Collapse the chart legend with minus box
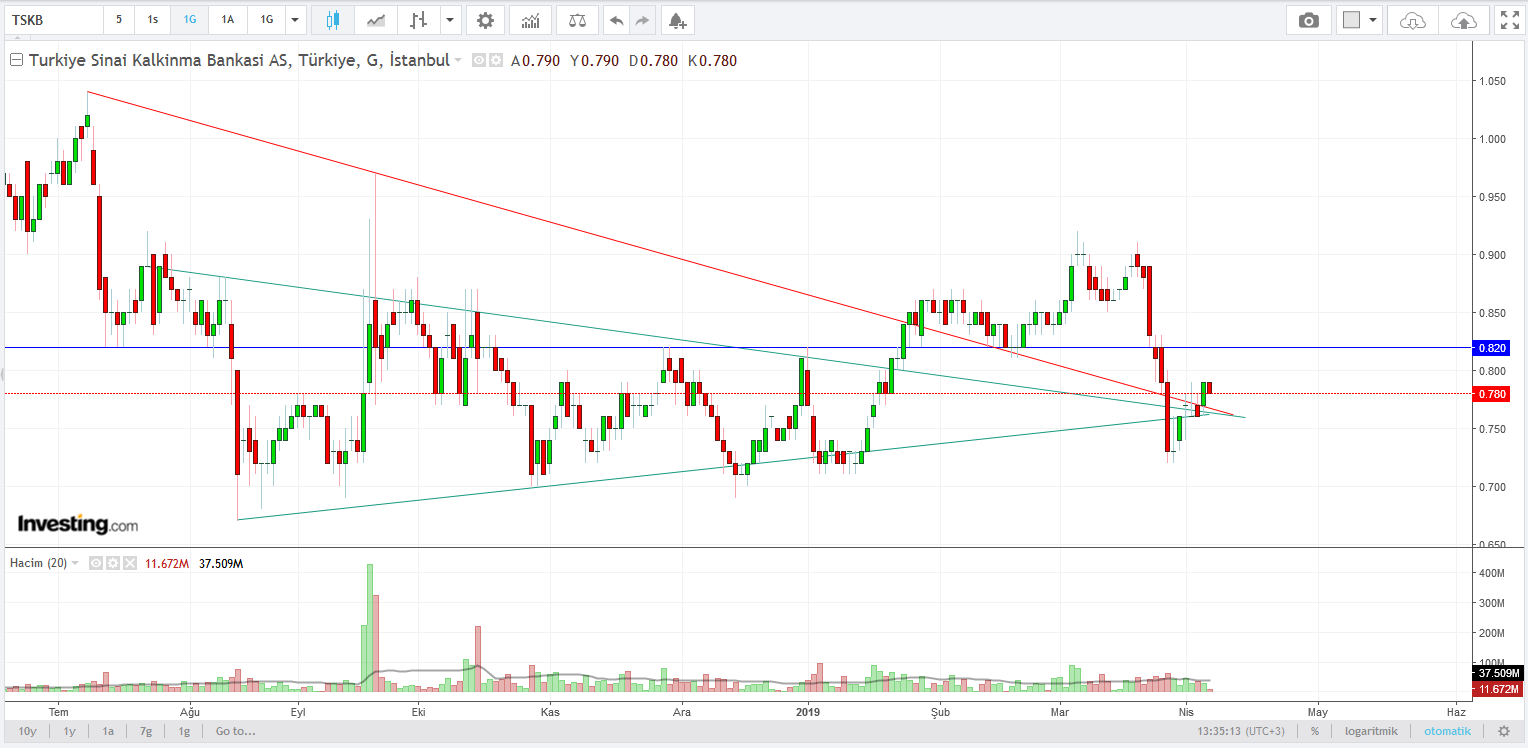The height and width of the screenshot is (748, 1528). [x=16, y=60]
